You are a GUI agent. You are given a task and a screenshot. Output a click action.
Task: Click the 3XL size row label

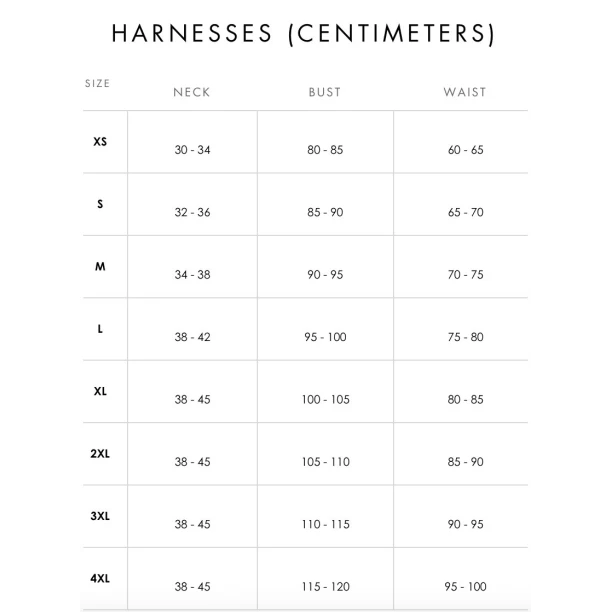pos(100,516)
